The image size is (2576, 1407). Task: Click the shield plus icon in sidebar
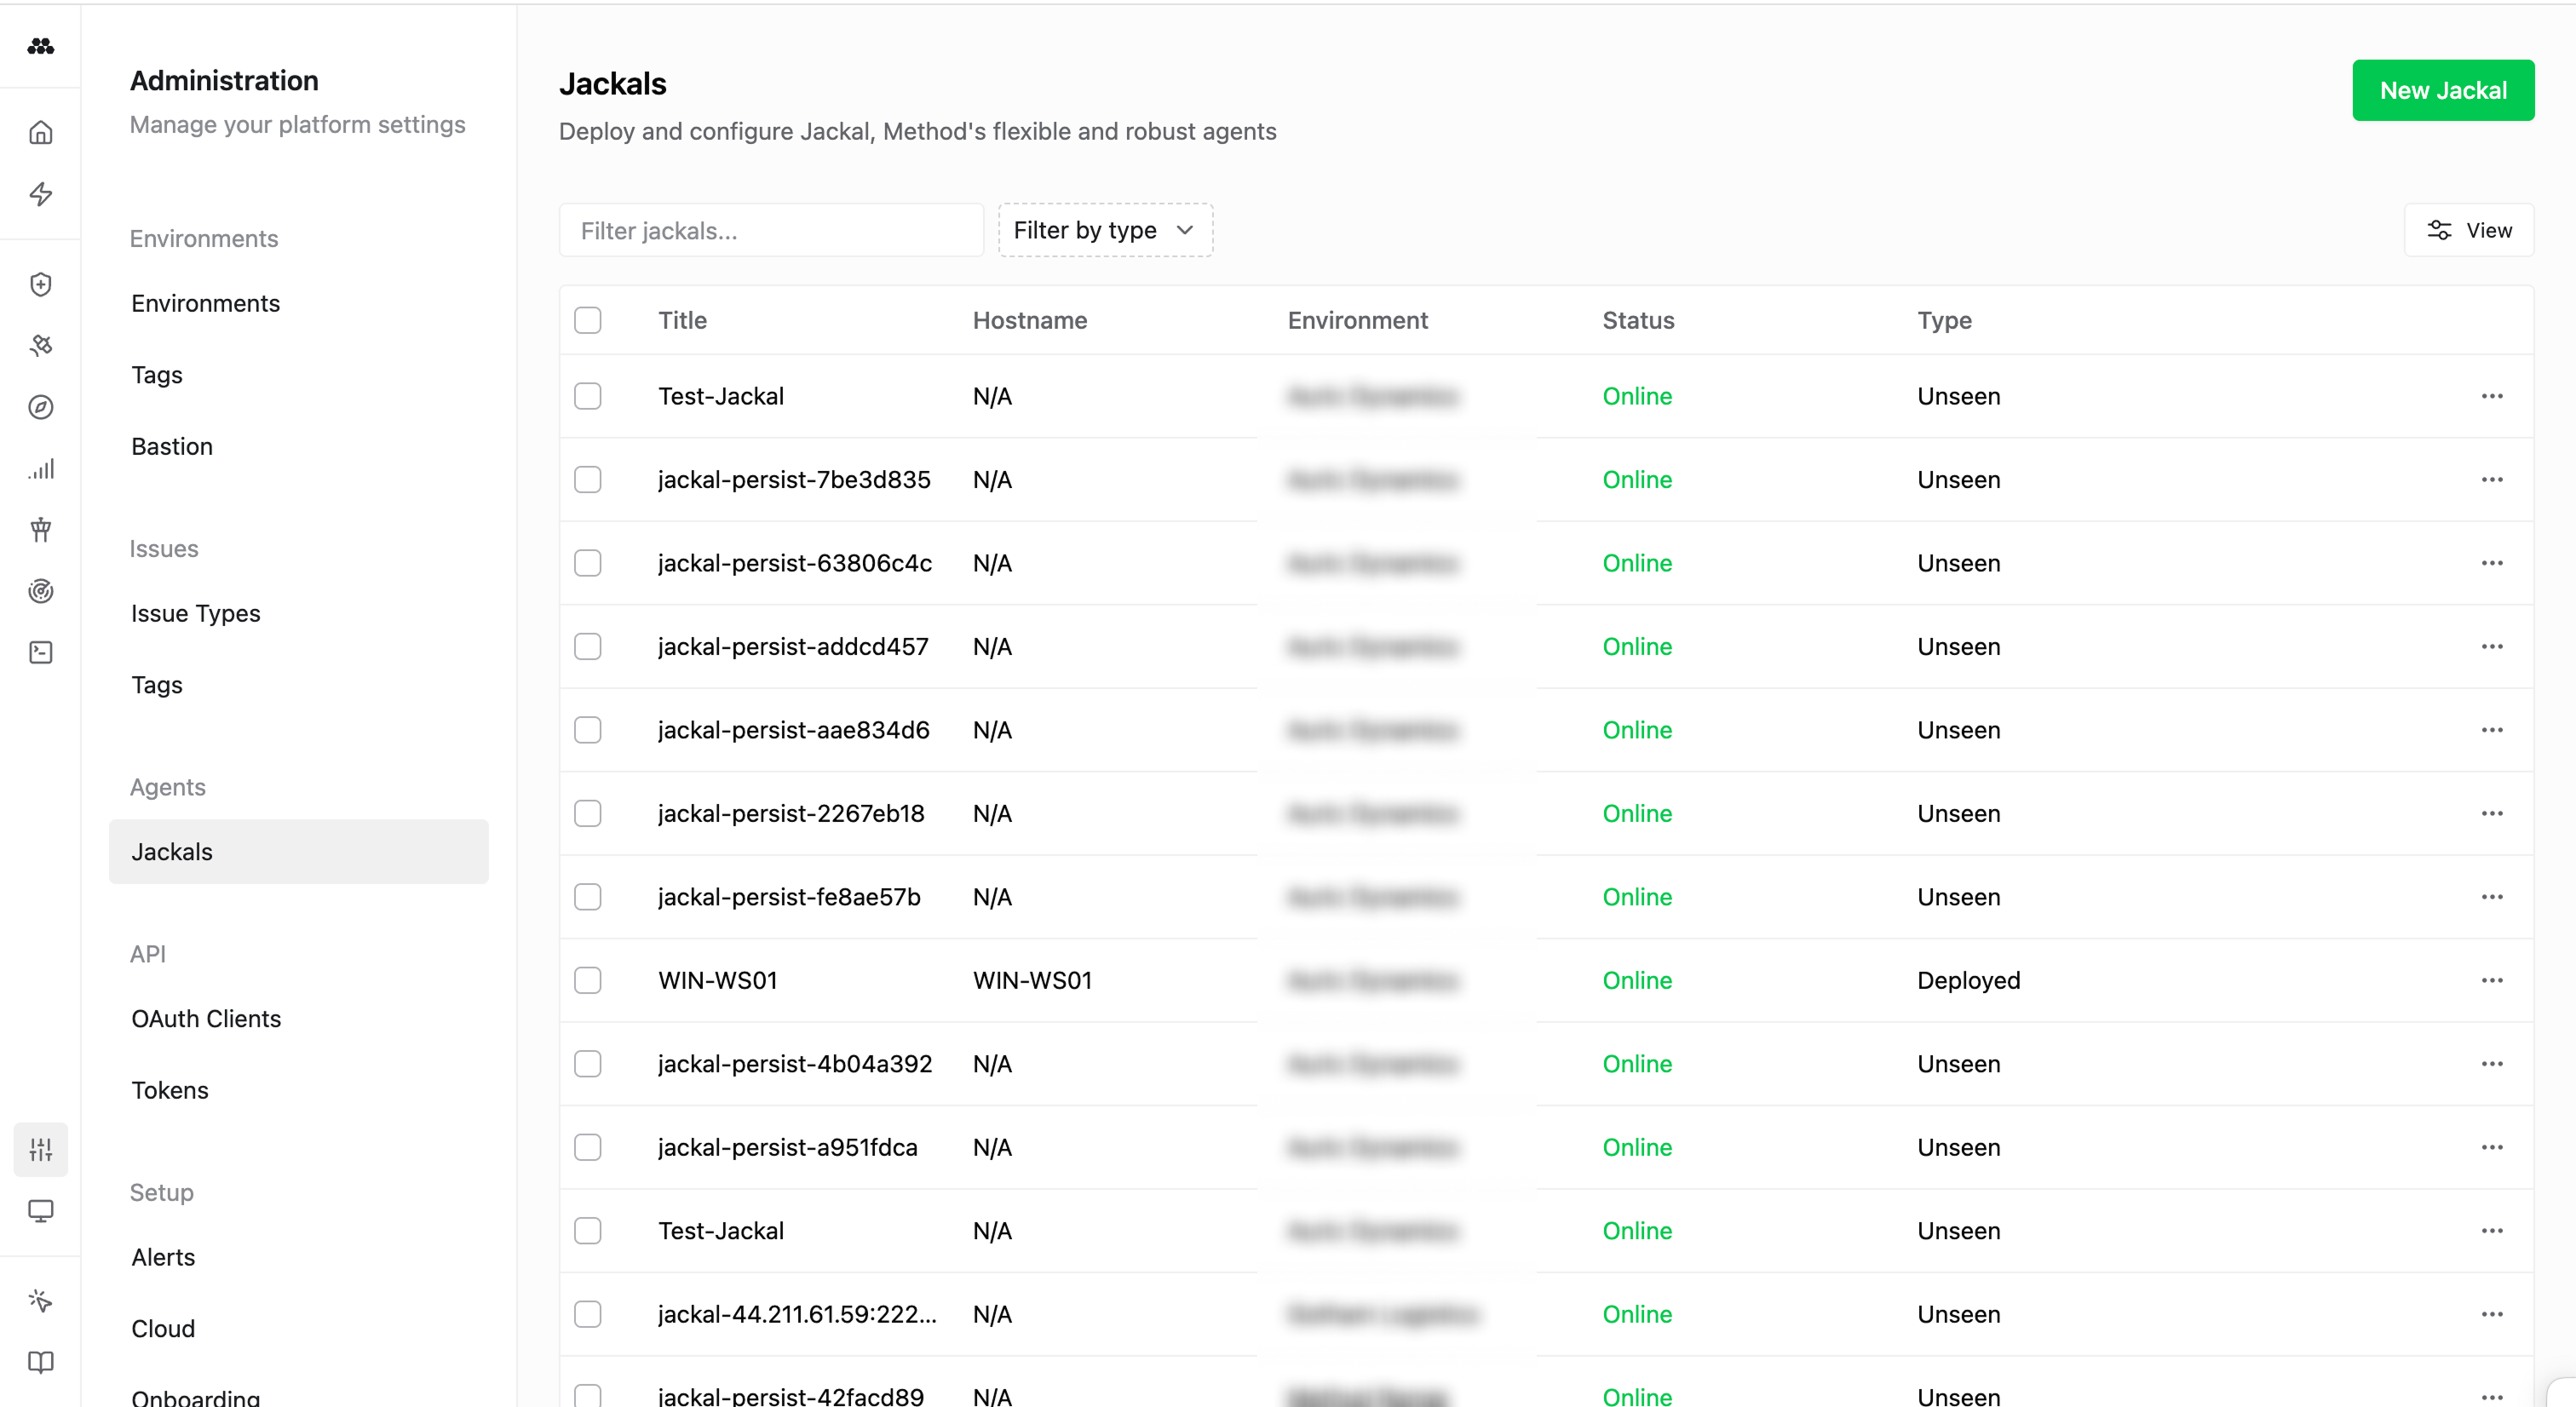(41, 285)
